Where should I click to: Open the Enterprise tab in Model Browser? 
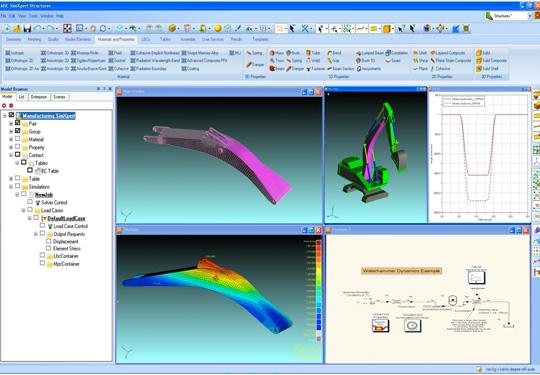[x=39, y=97]
